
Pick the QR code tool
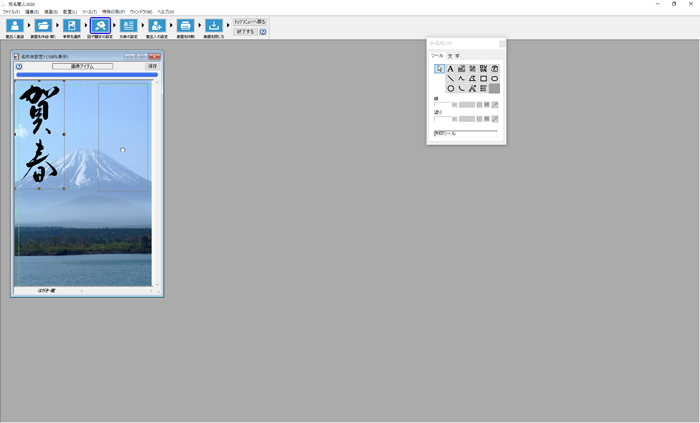point(483,69)
